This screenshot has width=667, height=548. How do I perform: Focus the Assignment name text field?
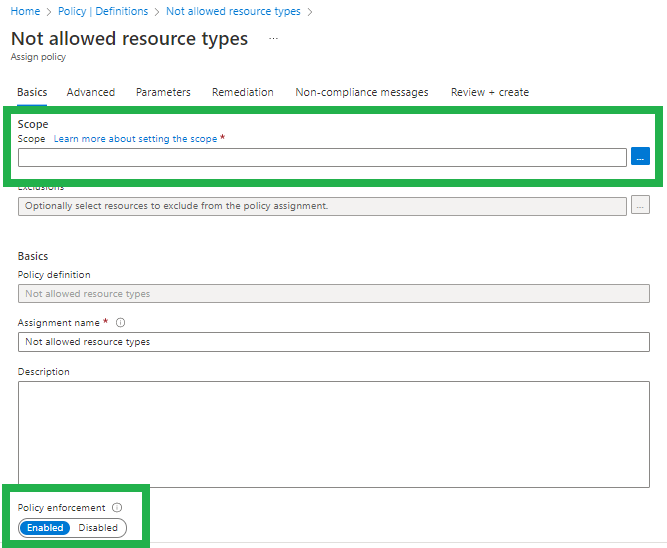[333, 342]
